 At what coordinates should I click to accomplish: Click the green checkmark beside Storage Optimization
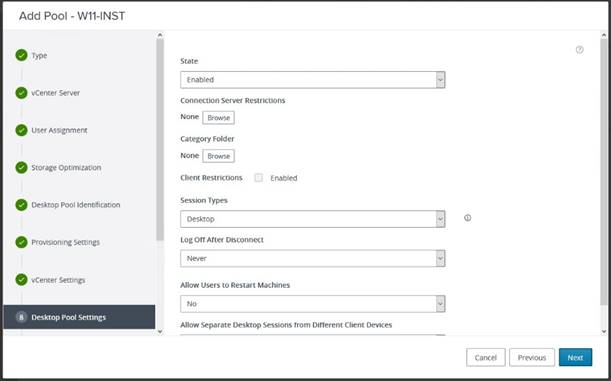[x=21, y=168]
